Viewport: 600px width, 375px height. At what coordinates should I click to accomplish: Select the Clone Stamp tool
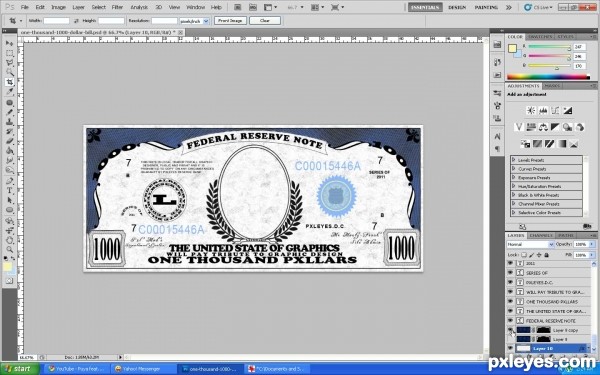(x=10, y=122)
